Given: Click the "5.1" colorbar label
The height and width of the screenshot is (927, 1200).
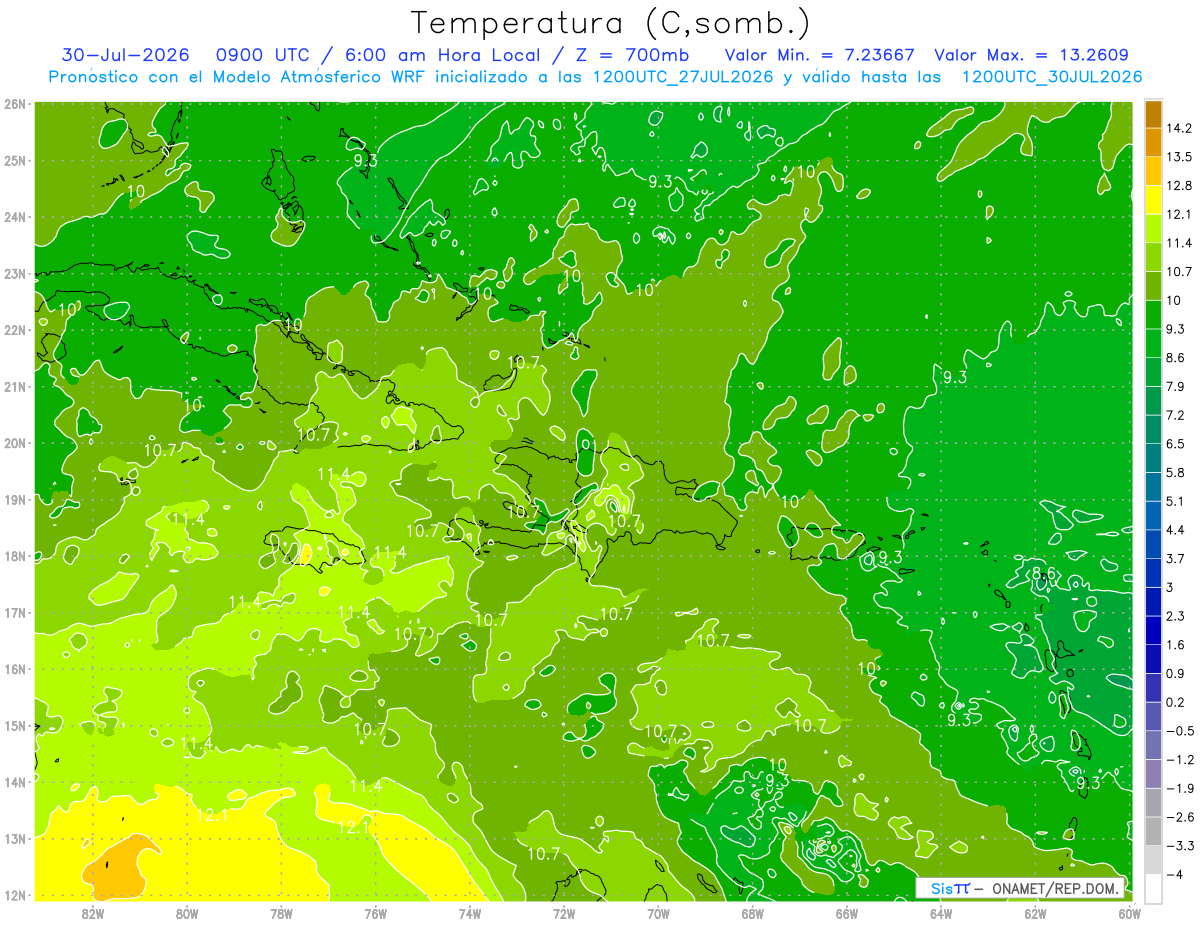Looking at the screenshot, I should [x=1174, y=500].
